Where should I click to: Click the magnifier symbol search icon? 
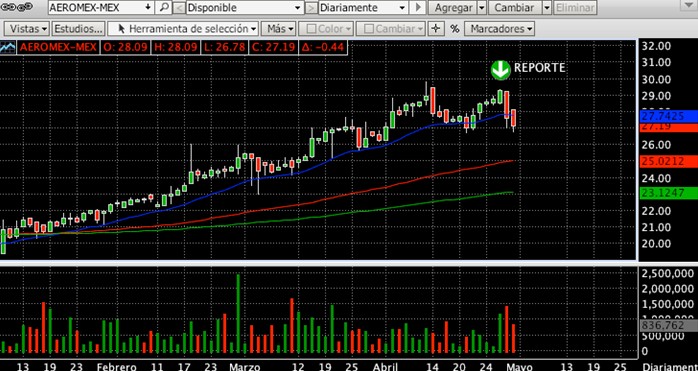click(x=165, y=8)
